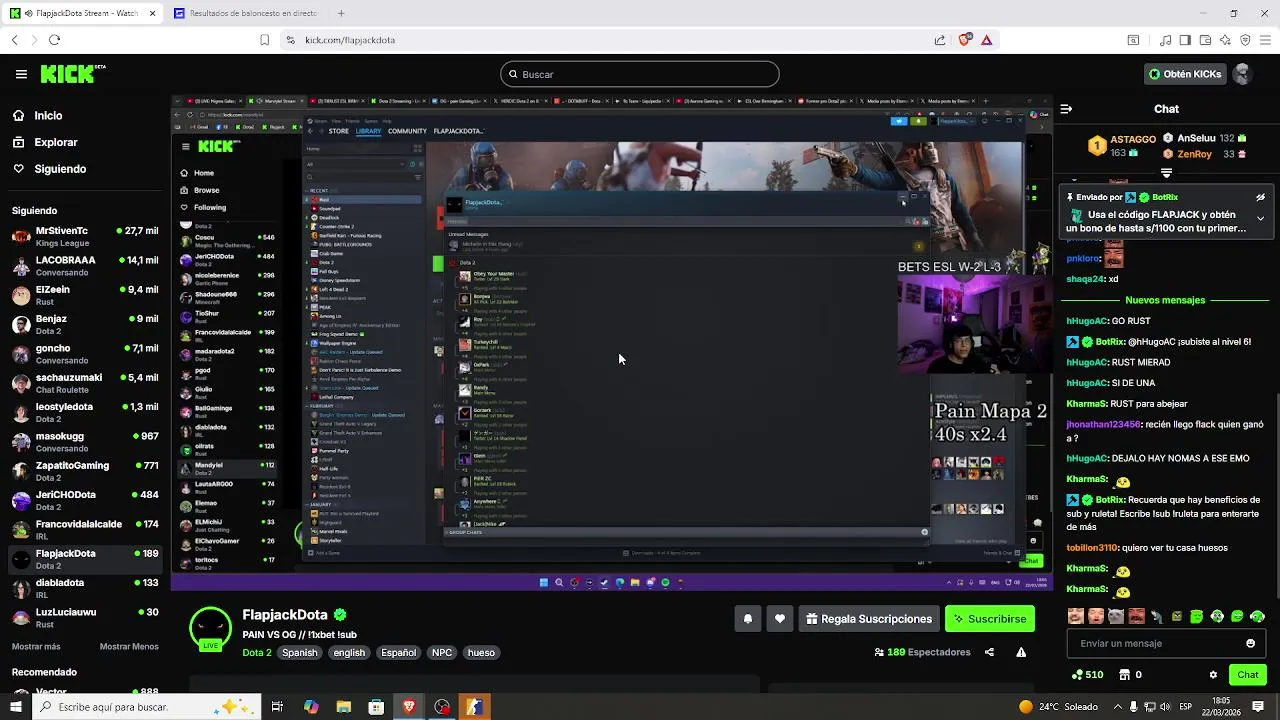Open a new browser tab
This screenshot has width=1280, height=720.
(341, 13)
